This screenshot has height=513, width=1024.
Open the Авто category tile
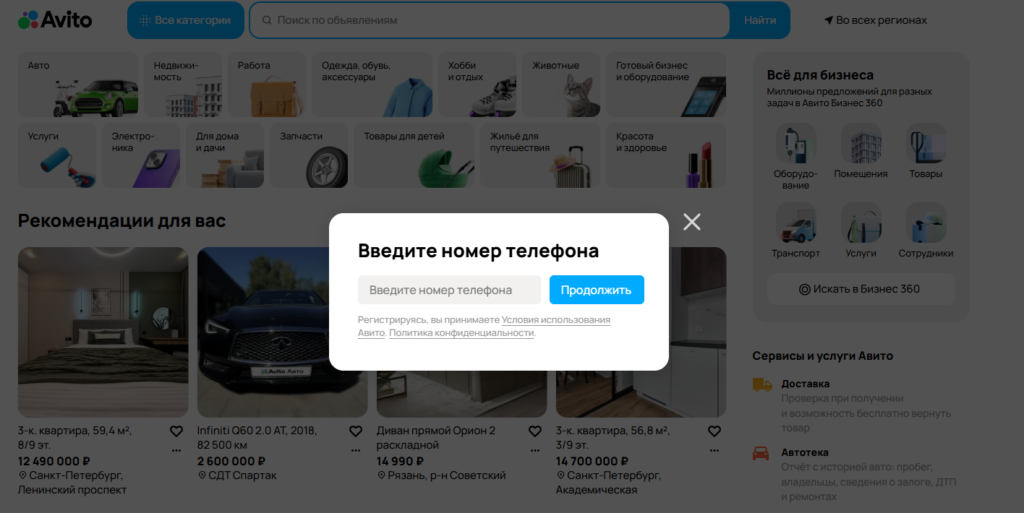pos(78,85)
